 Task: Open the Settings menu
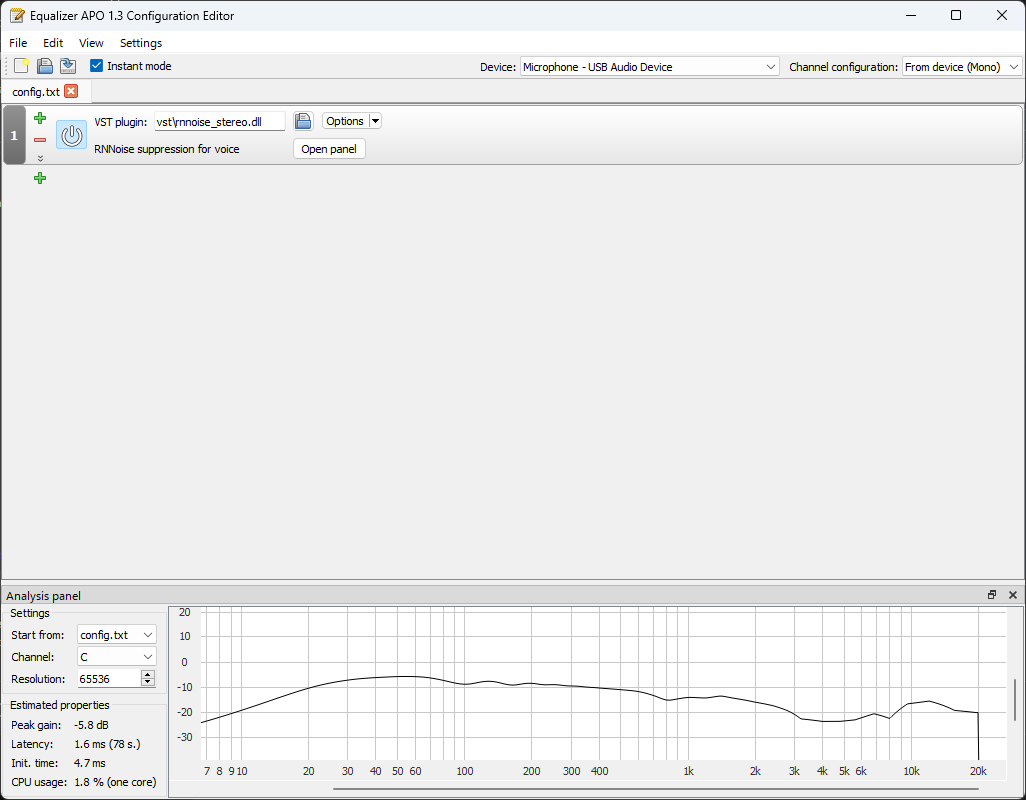pyautogui.click(x=140, y=43)
